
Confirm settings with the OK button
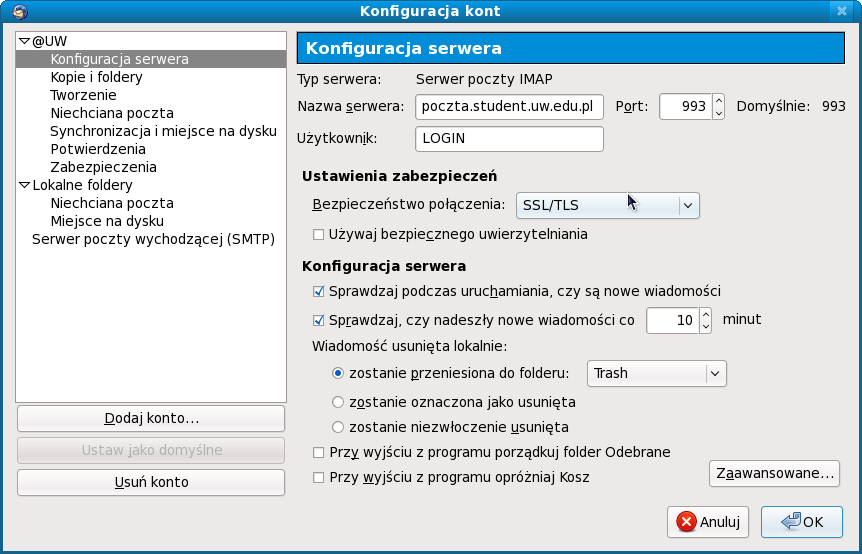click(x=801, y=521)
